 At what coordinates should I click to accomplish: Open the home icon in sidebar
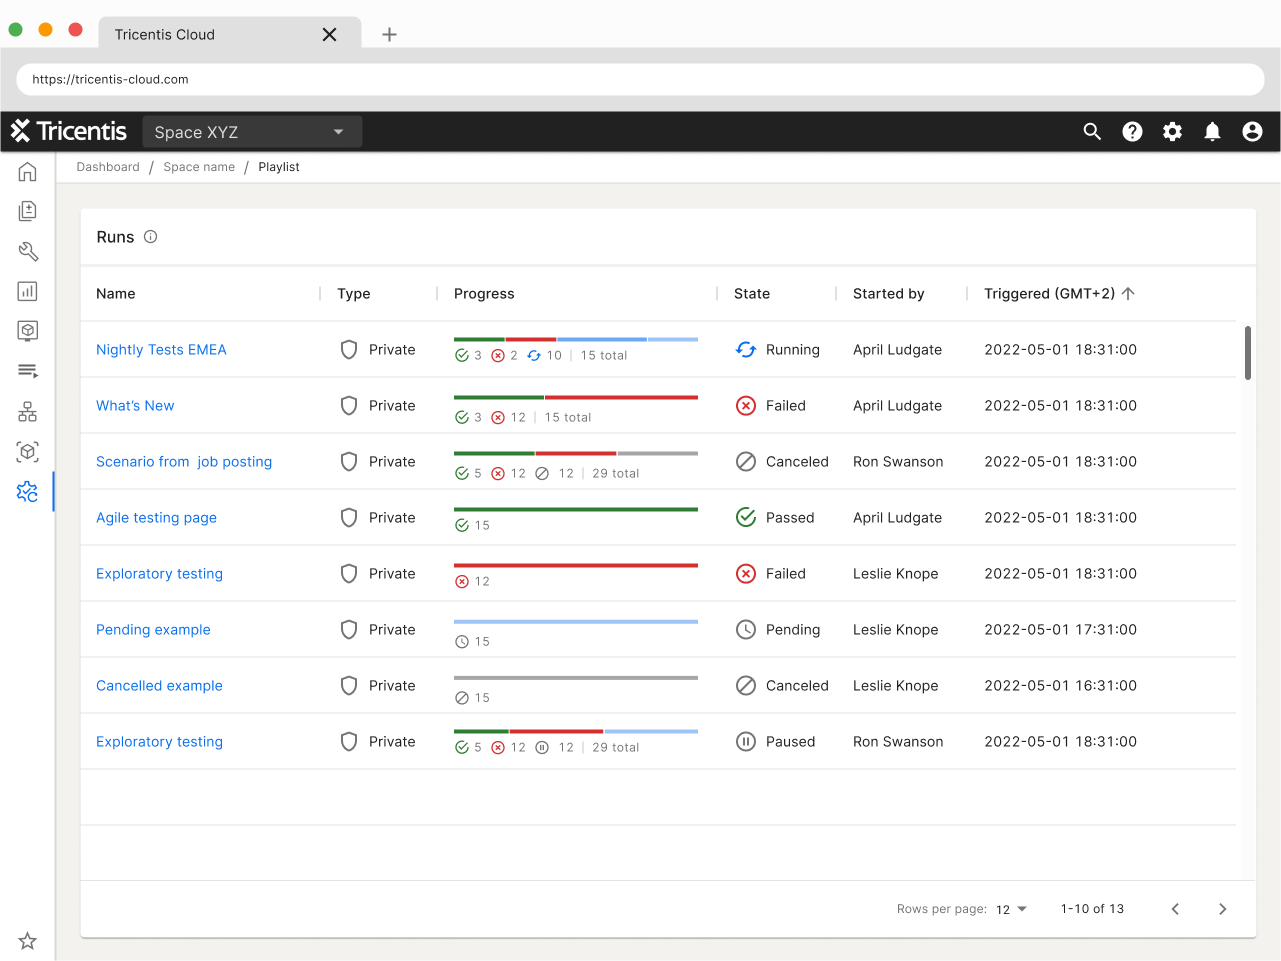[x=28, y=172]
